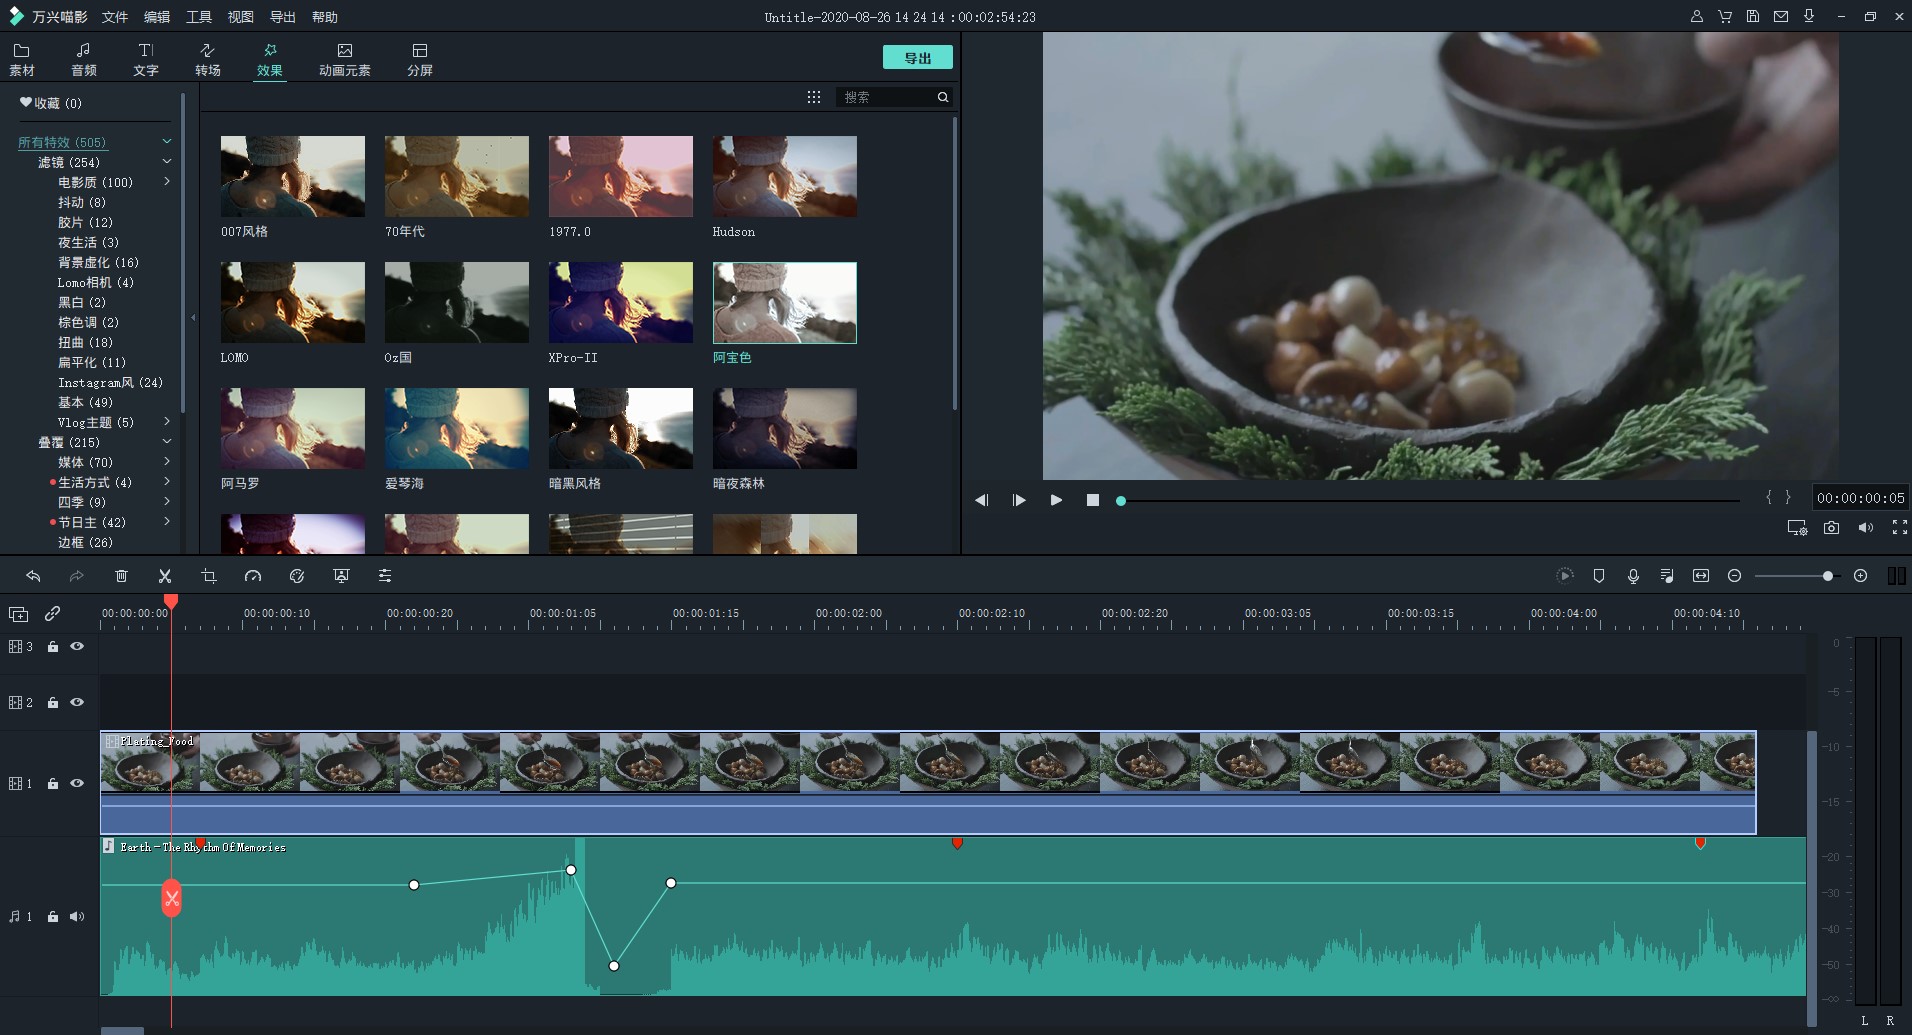Click the 导出 export button
Viewport: 1912px width, 1035px height.
click(917, 58)
